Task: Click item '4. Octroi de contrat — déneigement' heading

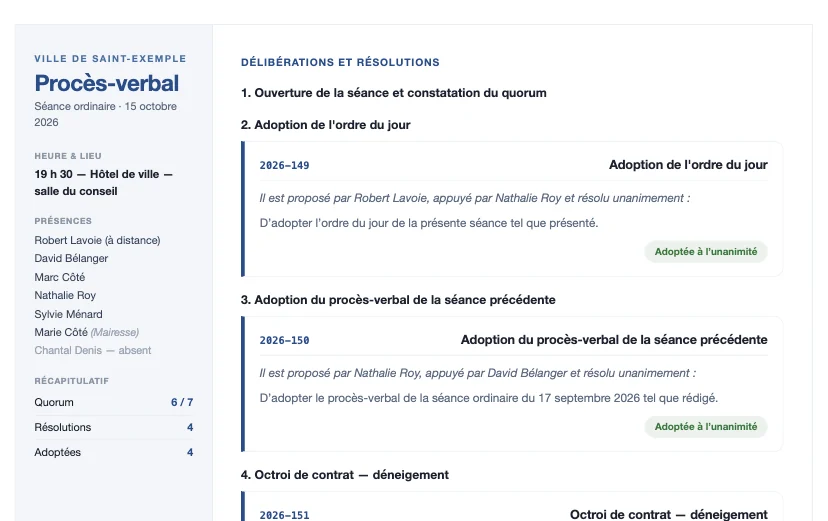Action: (x=344, y=475)
